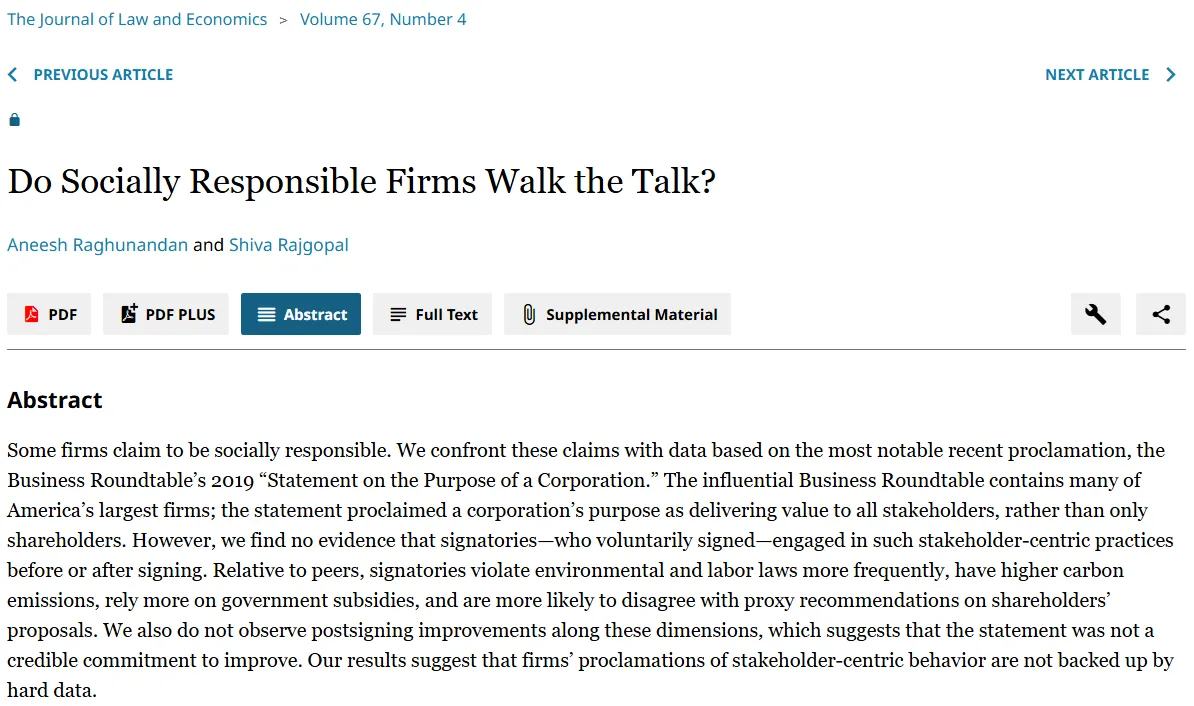
Task: View author Shiva Rajgopal's profile
Action: 289,245
